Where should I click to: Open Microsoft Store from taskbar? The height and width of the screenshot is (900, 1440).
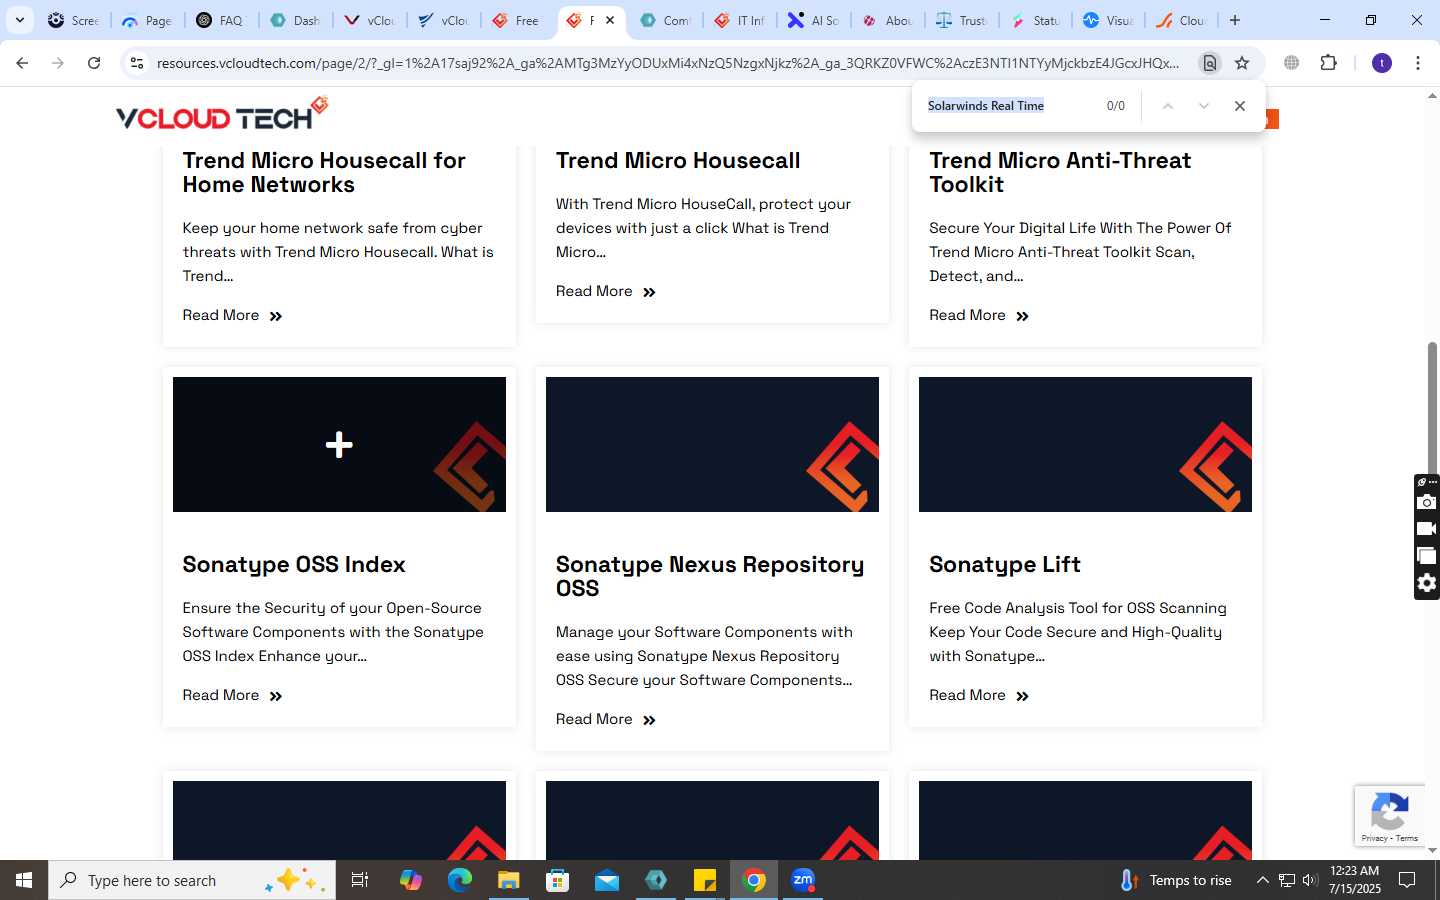(x=558, y=880)
